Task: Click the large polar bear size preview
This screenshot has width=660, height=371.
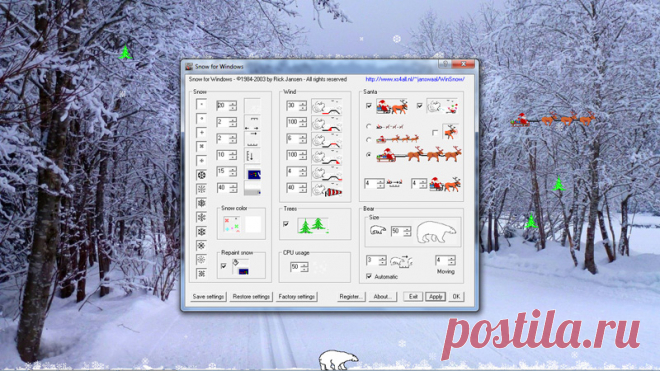Action: (436, 232)
